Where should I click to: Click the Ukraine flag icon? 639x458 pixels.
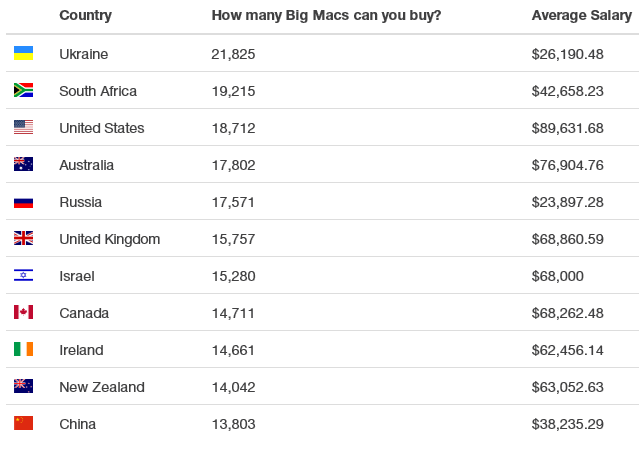click(x=23, y=54)
